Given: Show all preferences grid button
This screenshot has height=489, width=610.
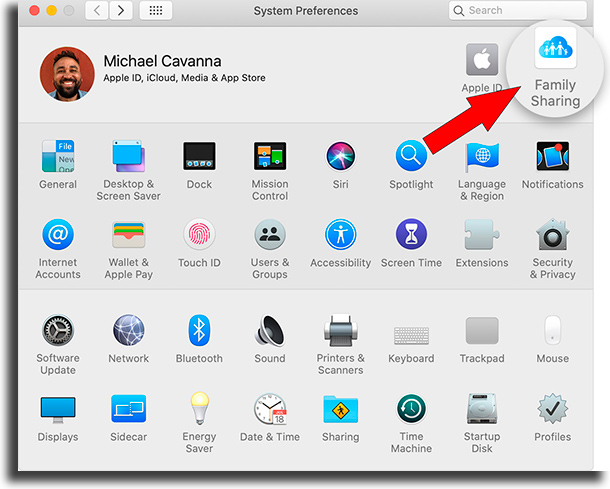Looking at the screenshot, I should [156, 11].
